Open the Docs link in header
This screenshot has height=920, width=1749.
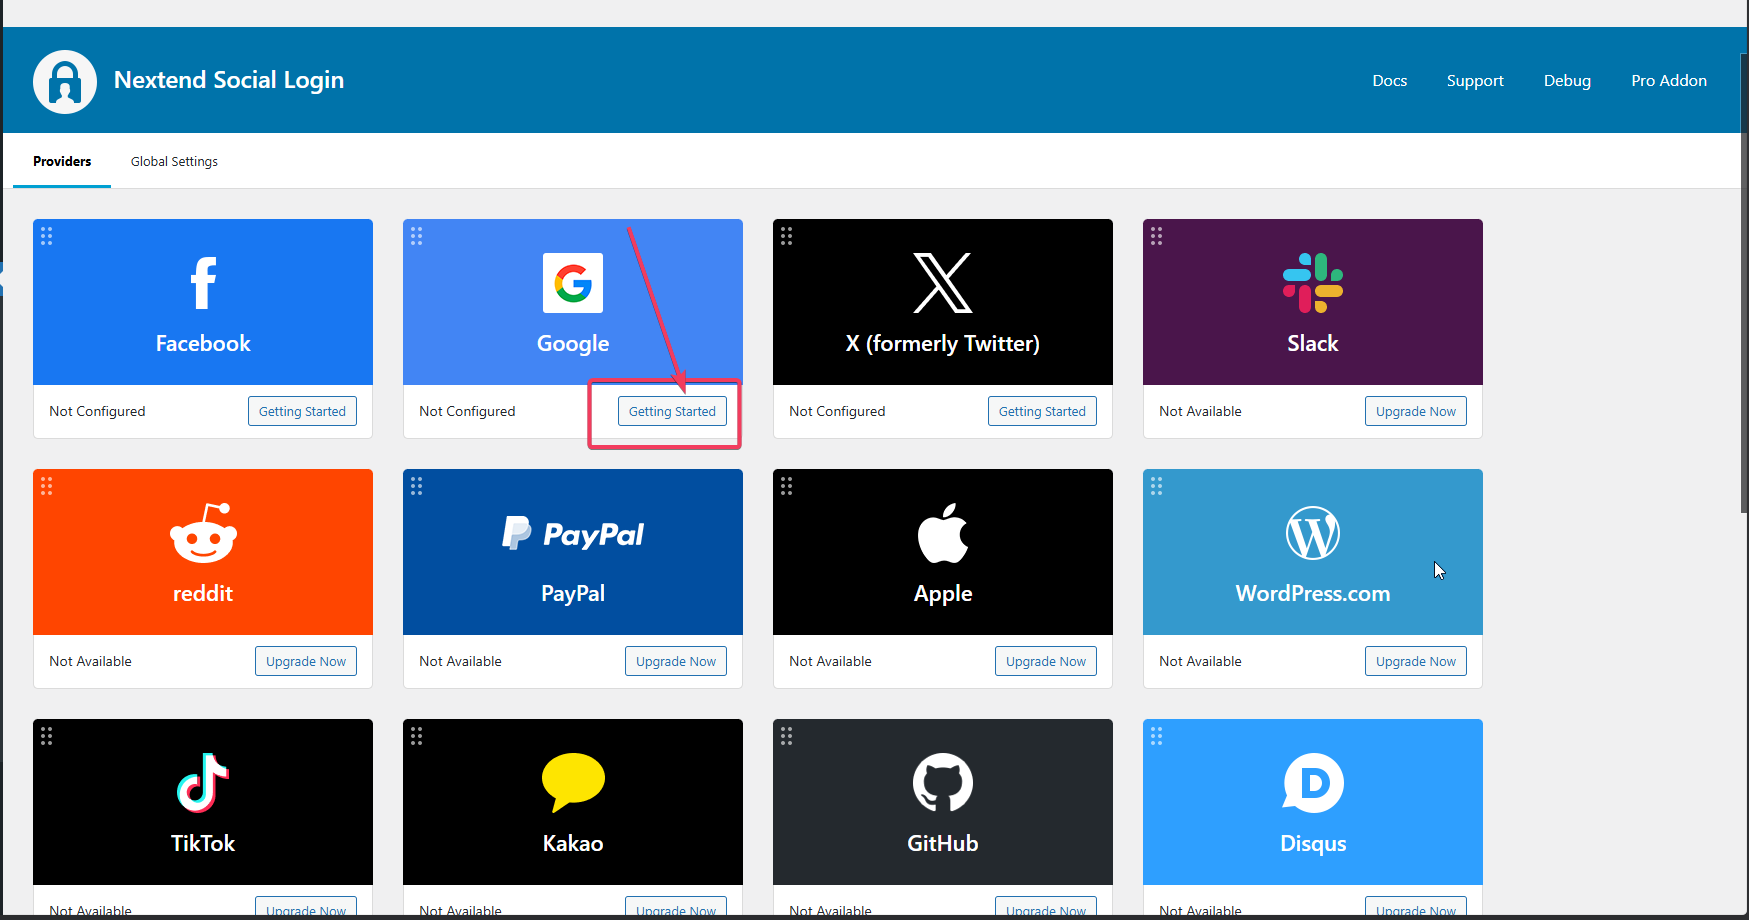pyautogui.click(x=1389, y=80)
